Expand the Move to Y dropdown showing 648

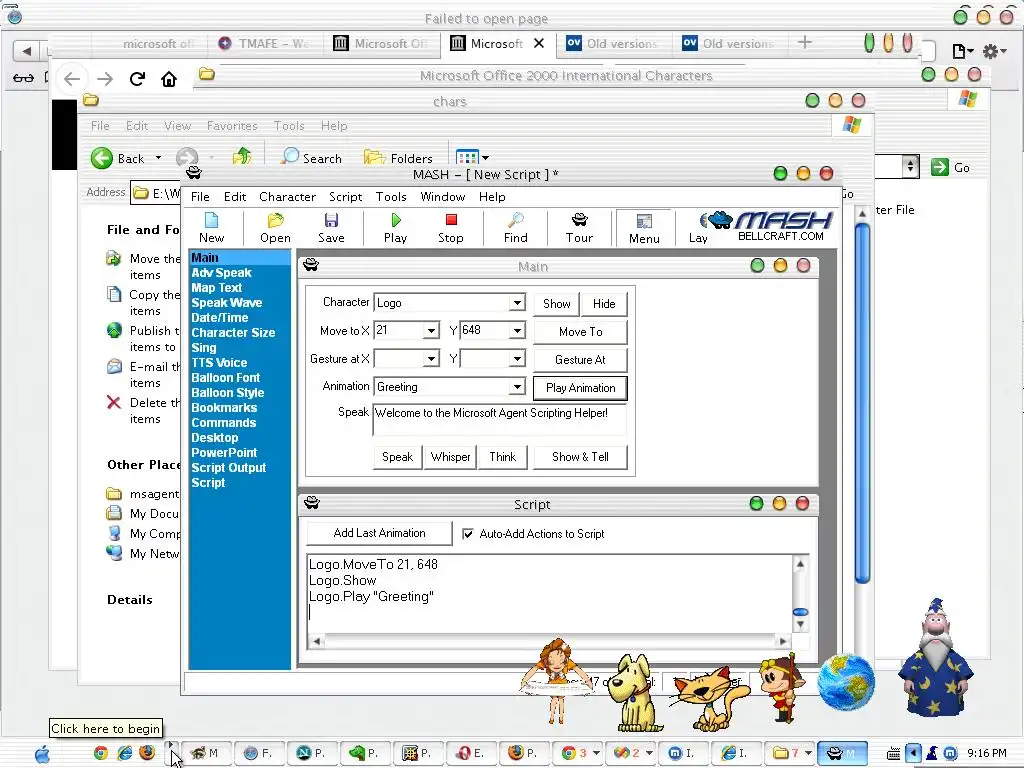click(517, 331)
